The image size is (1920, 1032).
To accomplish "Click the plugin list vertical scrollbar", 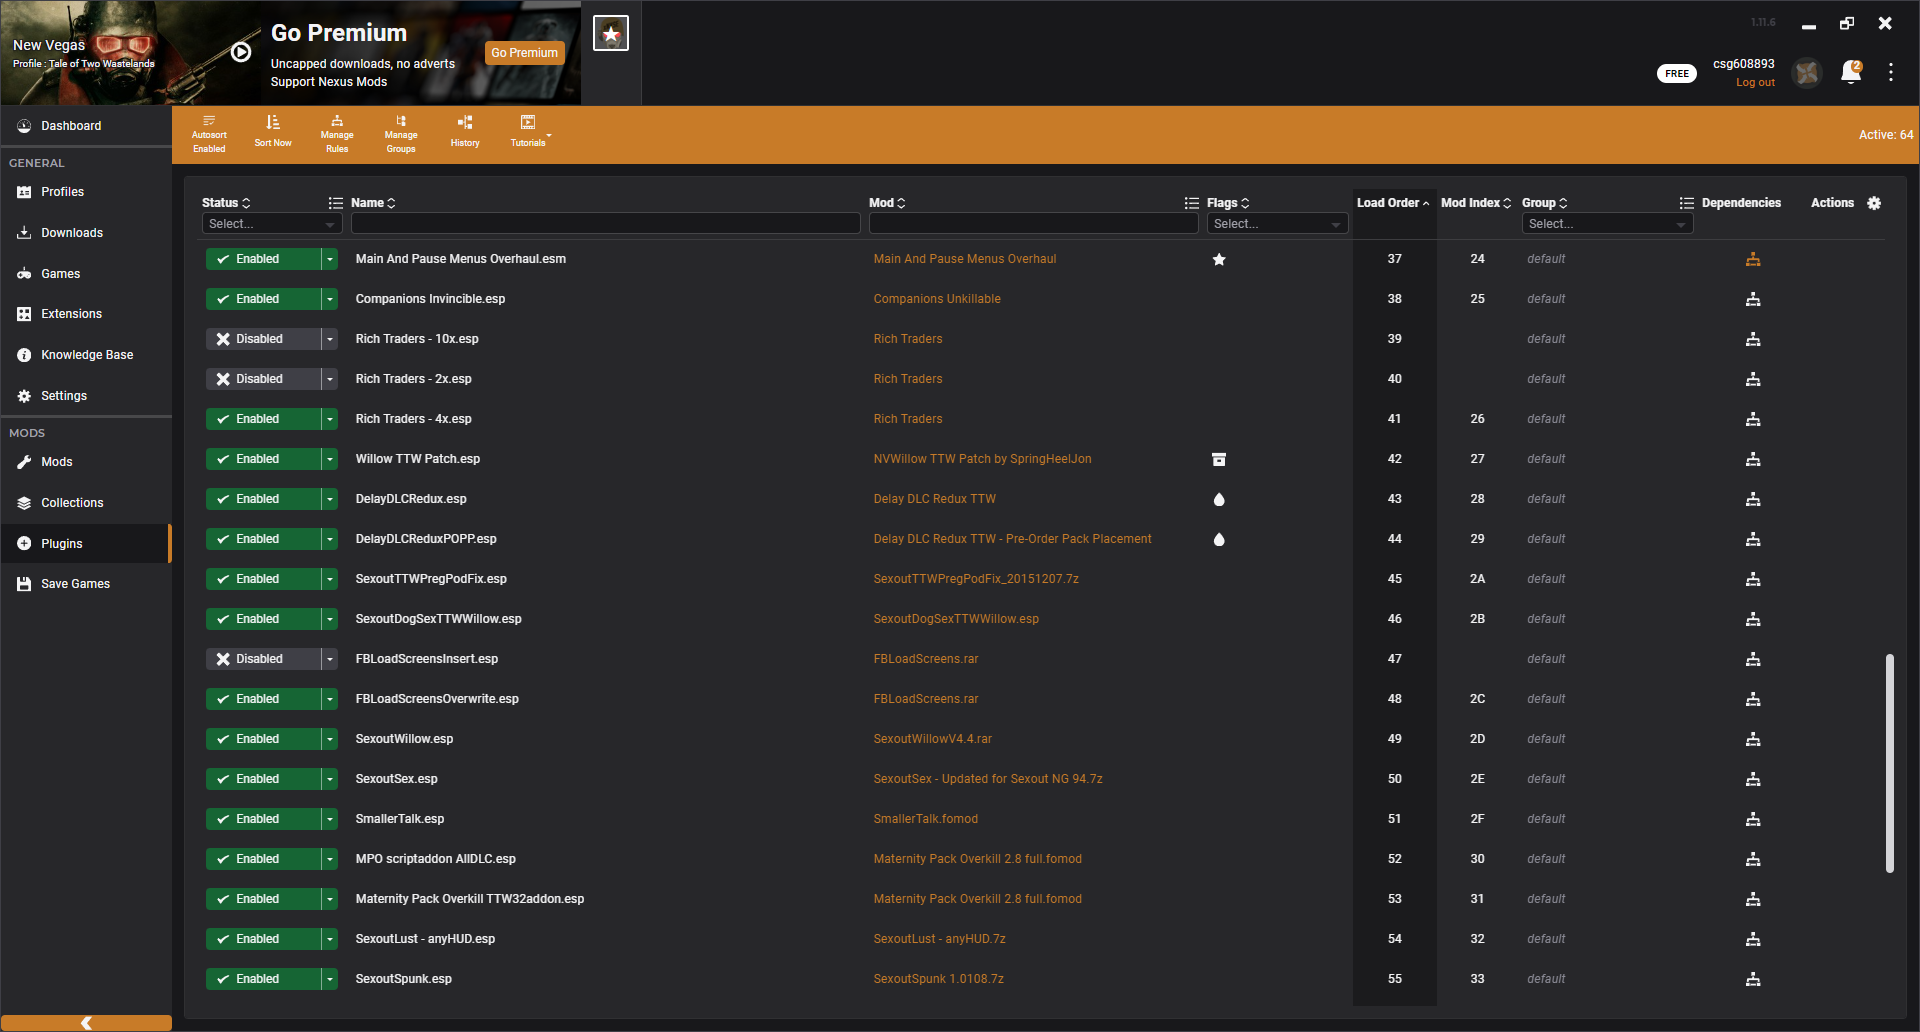I will (1890, 763).
